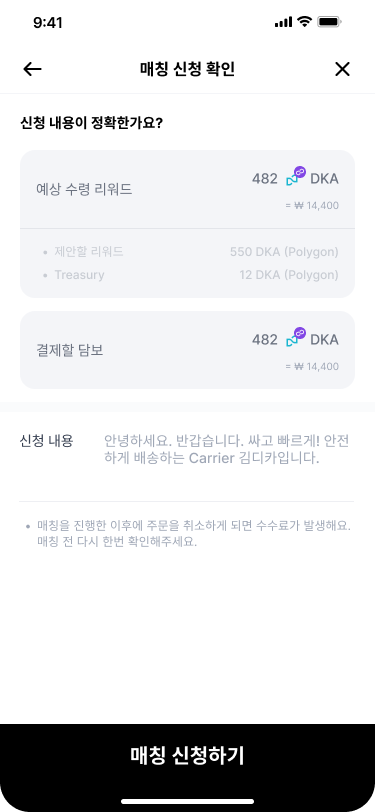Tap ₩ 14,400 under 결제할 담보

pos(312,367)
